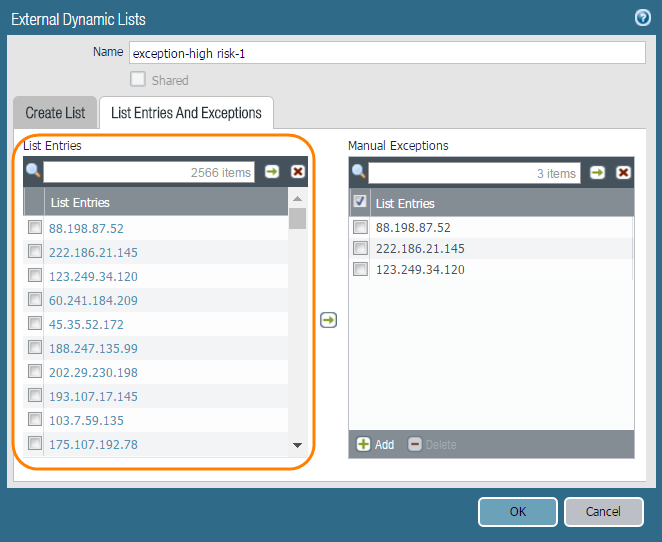Apply the List Entries filter arrow icon
The image size is (662, 542).
(272, 172)
